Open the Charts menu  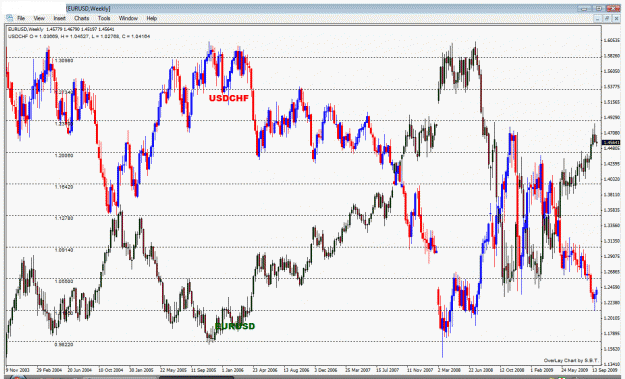click(81, 18)
